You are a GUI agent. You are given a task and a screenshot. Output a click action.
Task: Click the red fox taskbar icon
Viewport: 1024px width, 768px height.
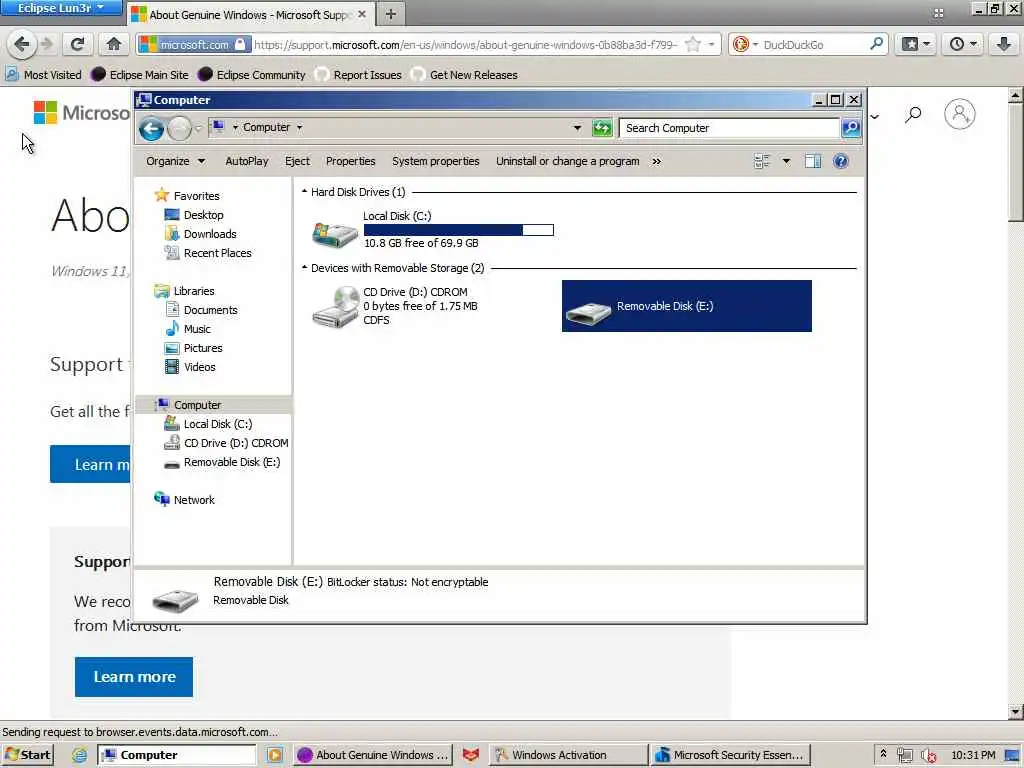[470, 755]
